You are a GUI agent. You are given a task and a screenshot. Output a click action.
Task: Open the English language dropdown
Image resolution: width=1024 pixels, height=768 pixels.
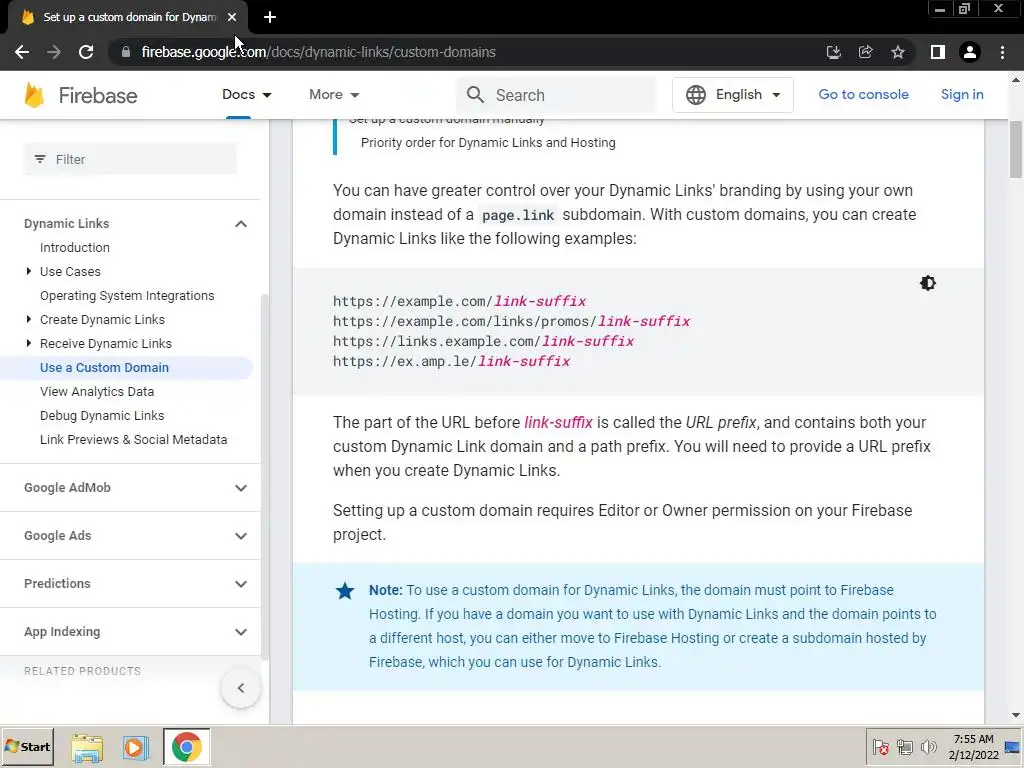tap(733, 95)
